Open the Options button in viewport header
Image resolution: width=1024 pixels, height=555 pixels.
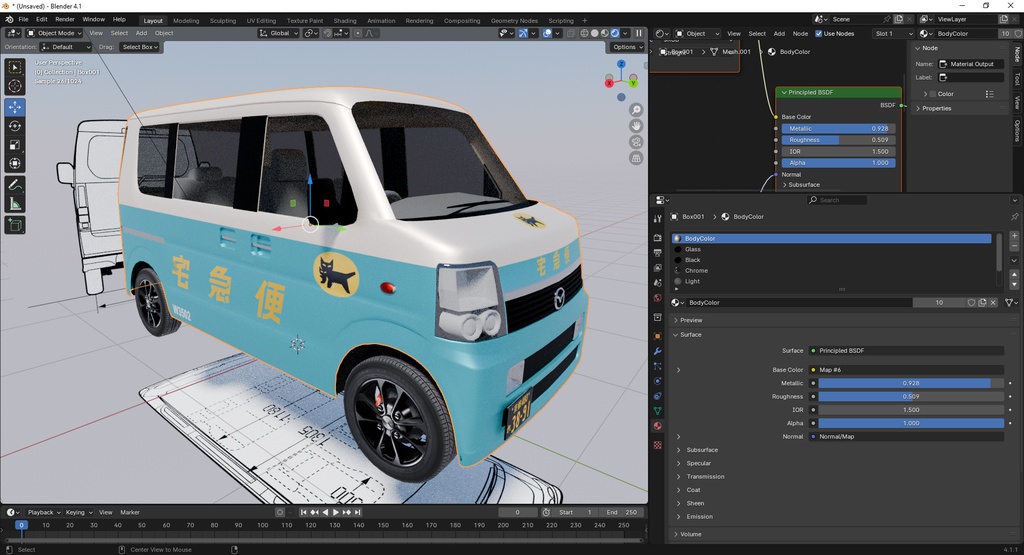click(626, 47)
